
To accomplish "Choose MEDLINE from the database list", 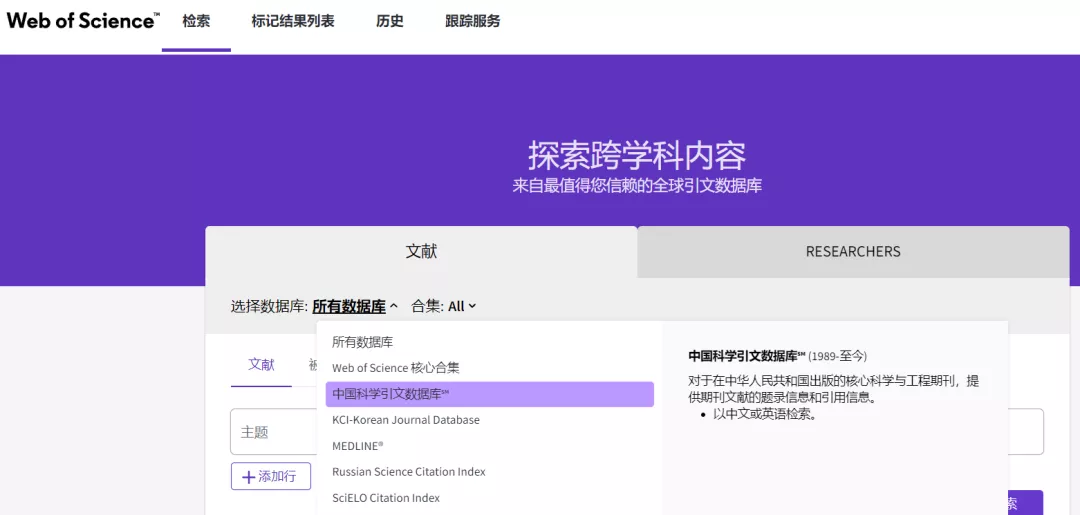I will (490, 446).
